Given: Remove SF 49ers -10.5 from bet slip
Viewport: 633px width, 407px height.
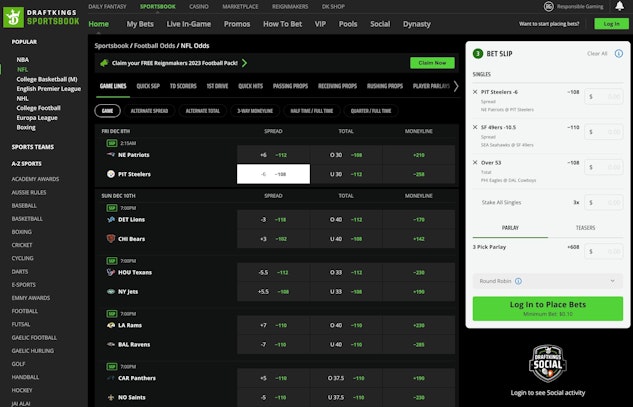Looking at the screenshot, I should pos(475,127).
